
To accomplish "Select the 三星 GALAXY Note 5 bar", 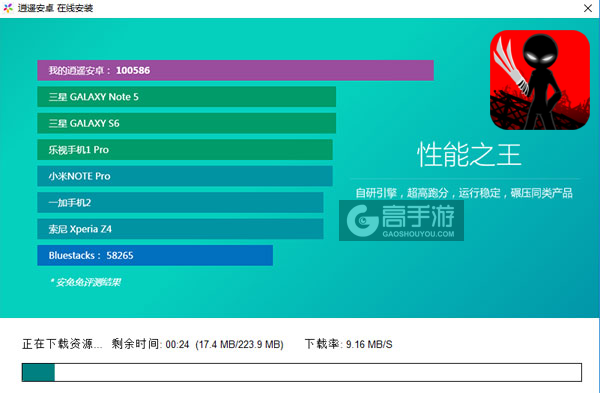I will (x=186, y=97).
